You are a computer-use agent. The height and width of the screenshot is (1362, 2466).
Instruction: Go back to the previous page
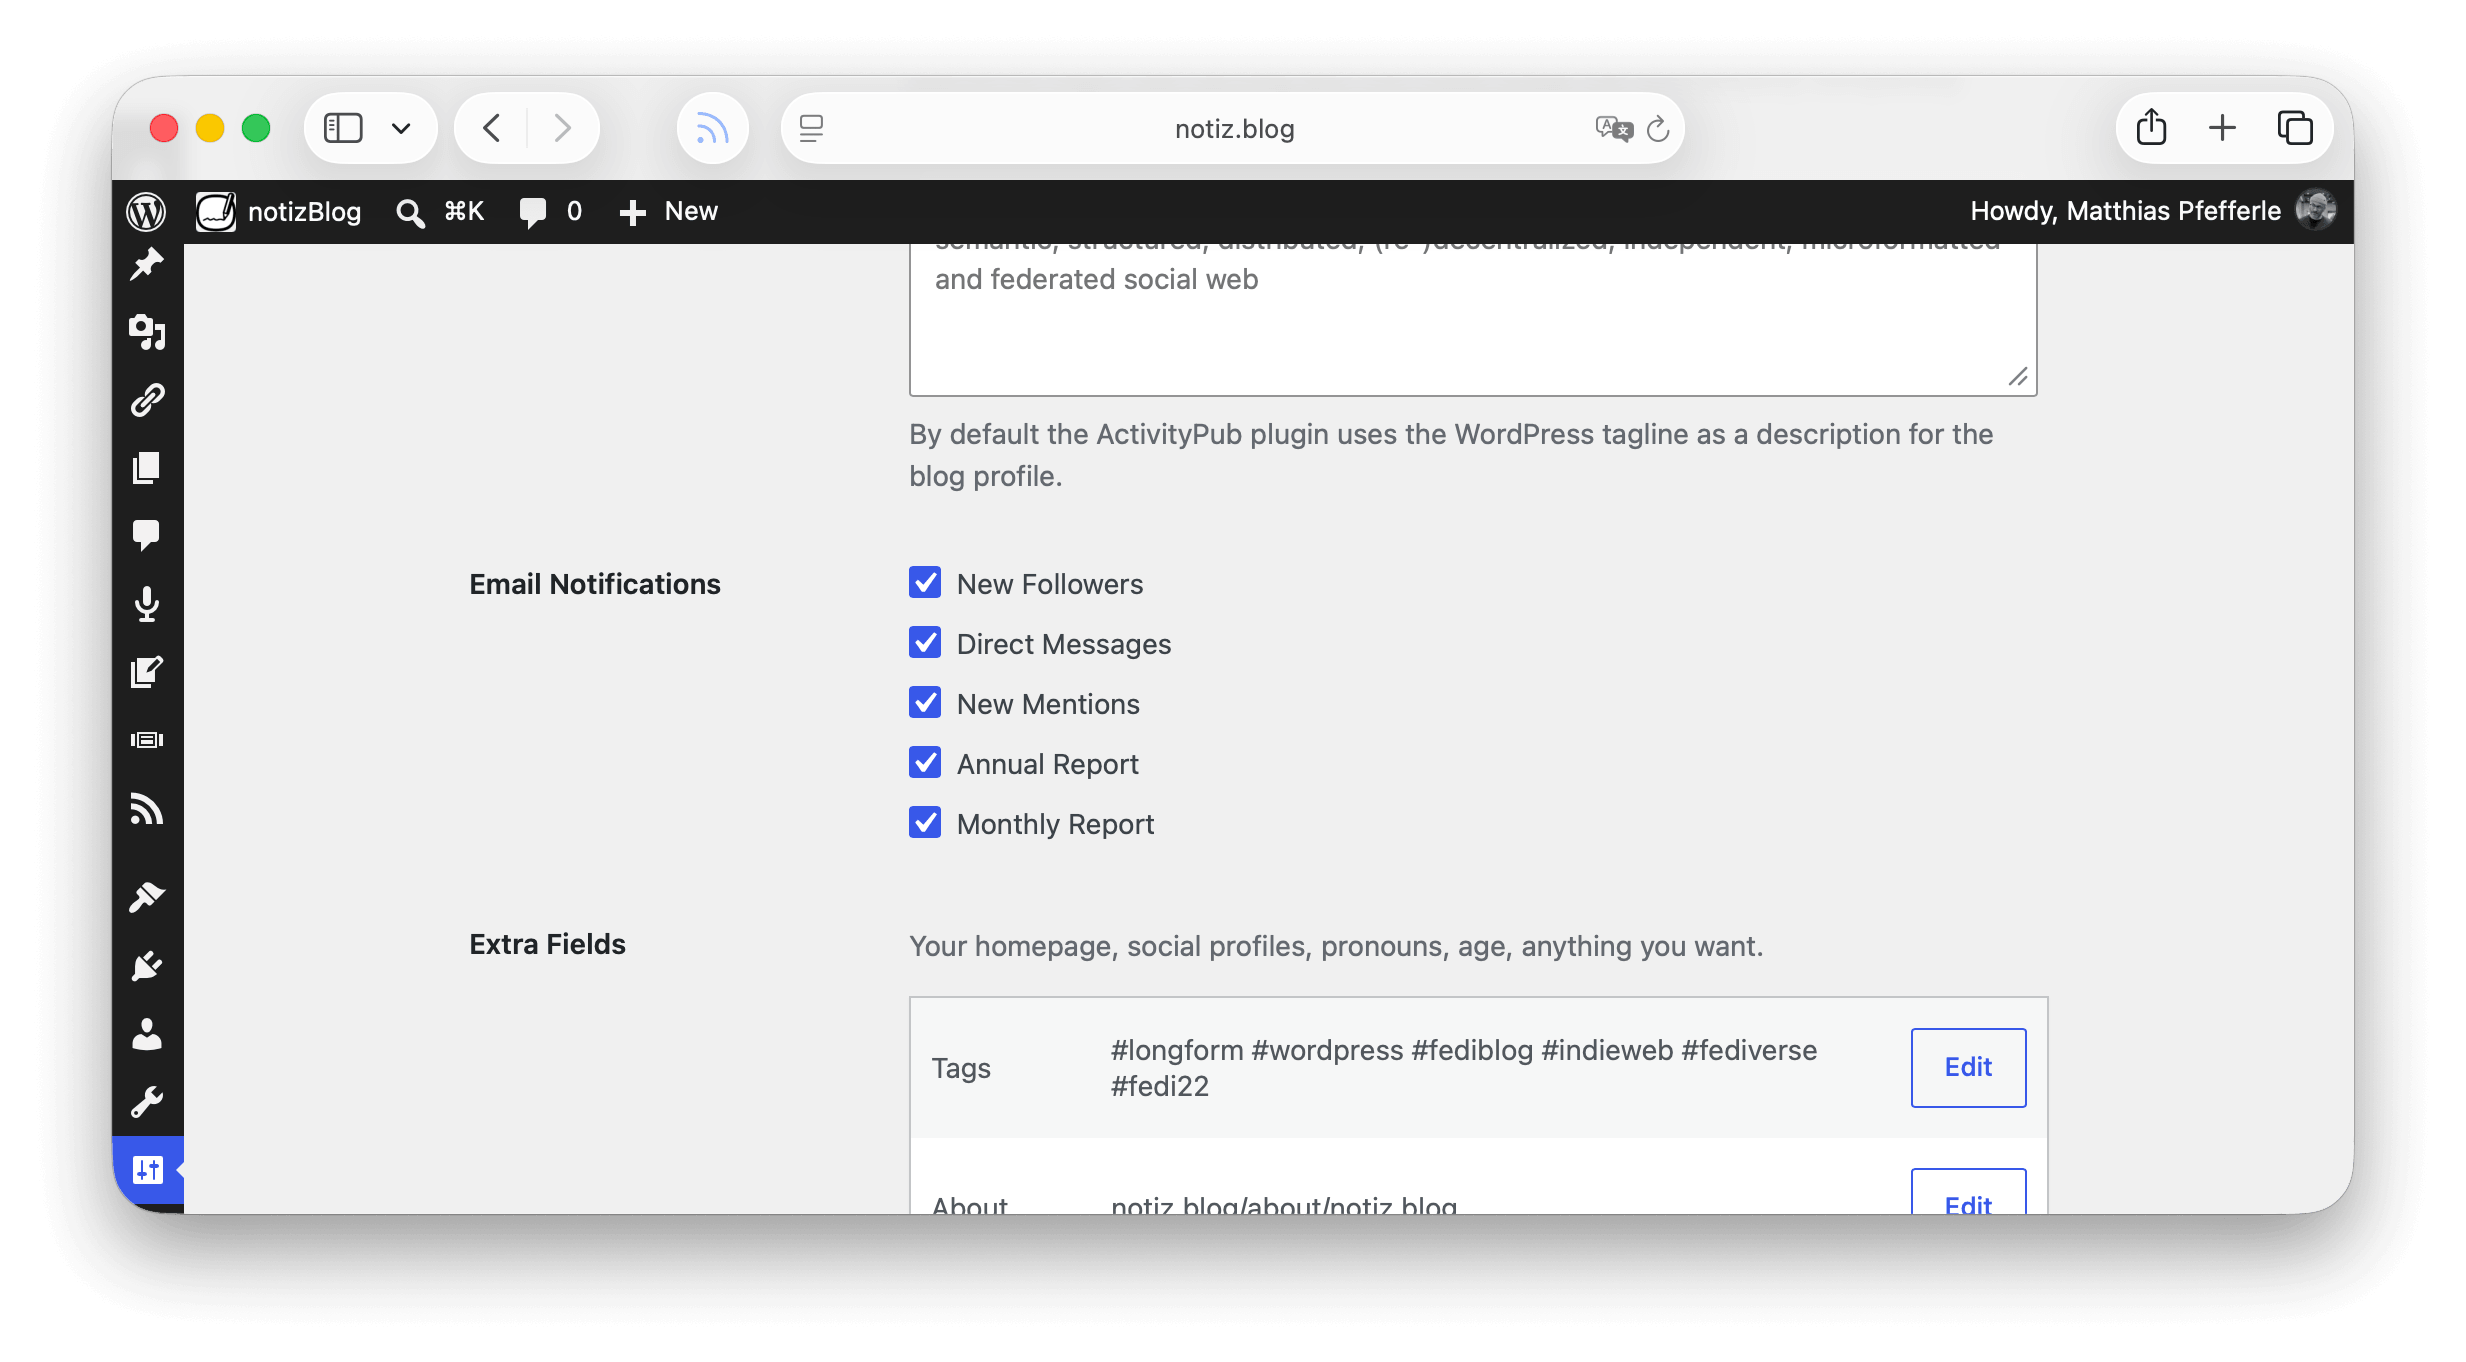(491, 128)
